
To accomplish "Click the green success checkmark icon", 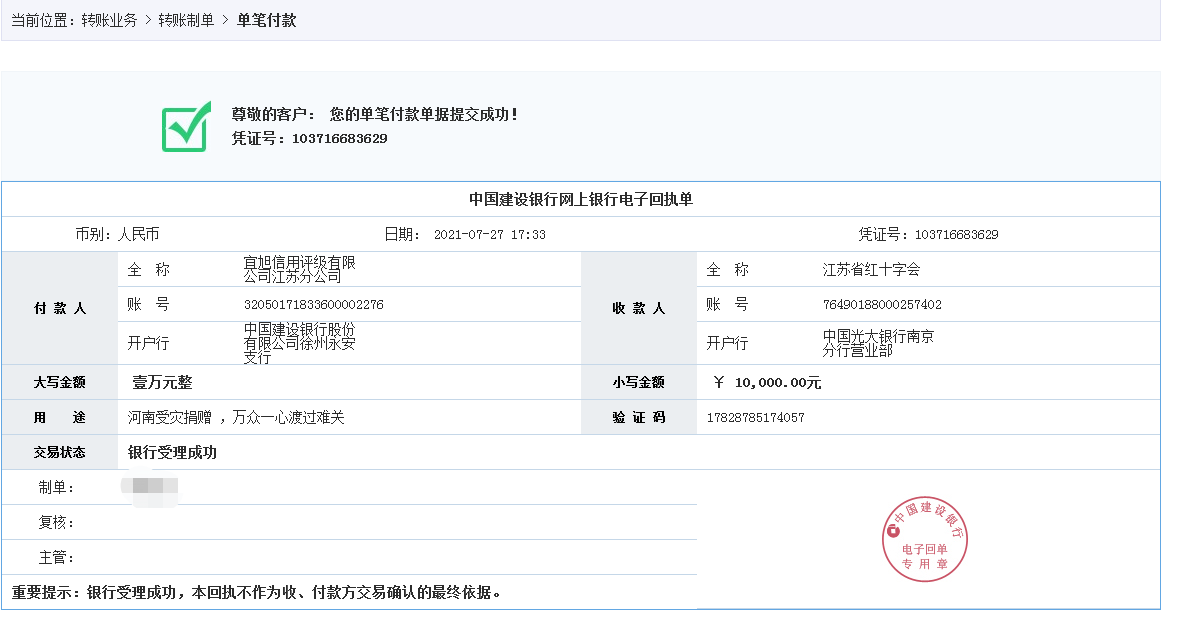I will click(186, 127).
